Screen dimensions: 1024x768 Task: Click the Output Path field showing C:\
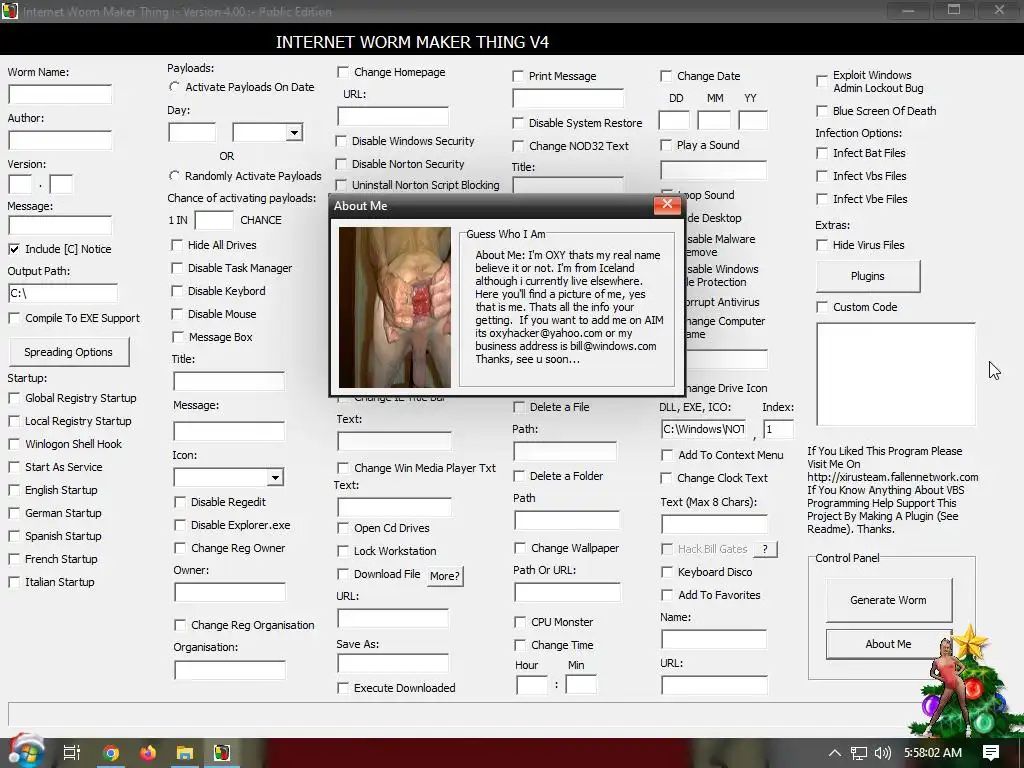pos(63,293)
